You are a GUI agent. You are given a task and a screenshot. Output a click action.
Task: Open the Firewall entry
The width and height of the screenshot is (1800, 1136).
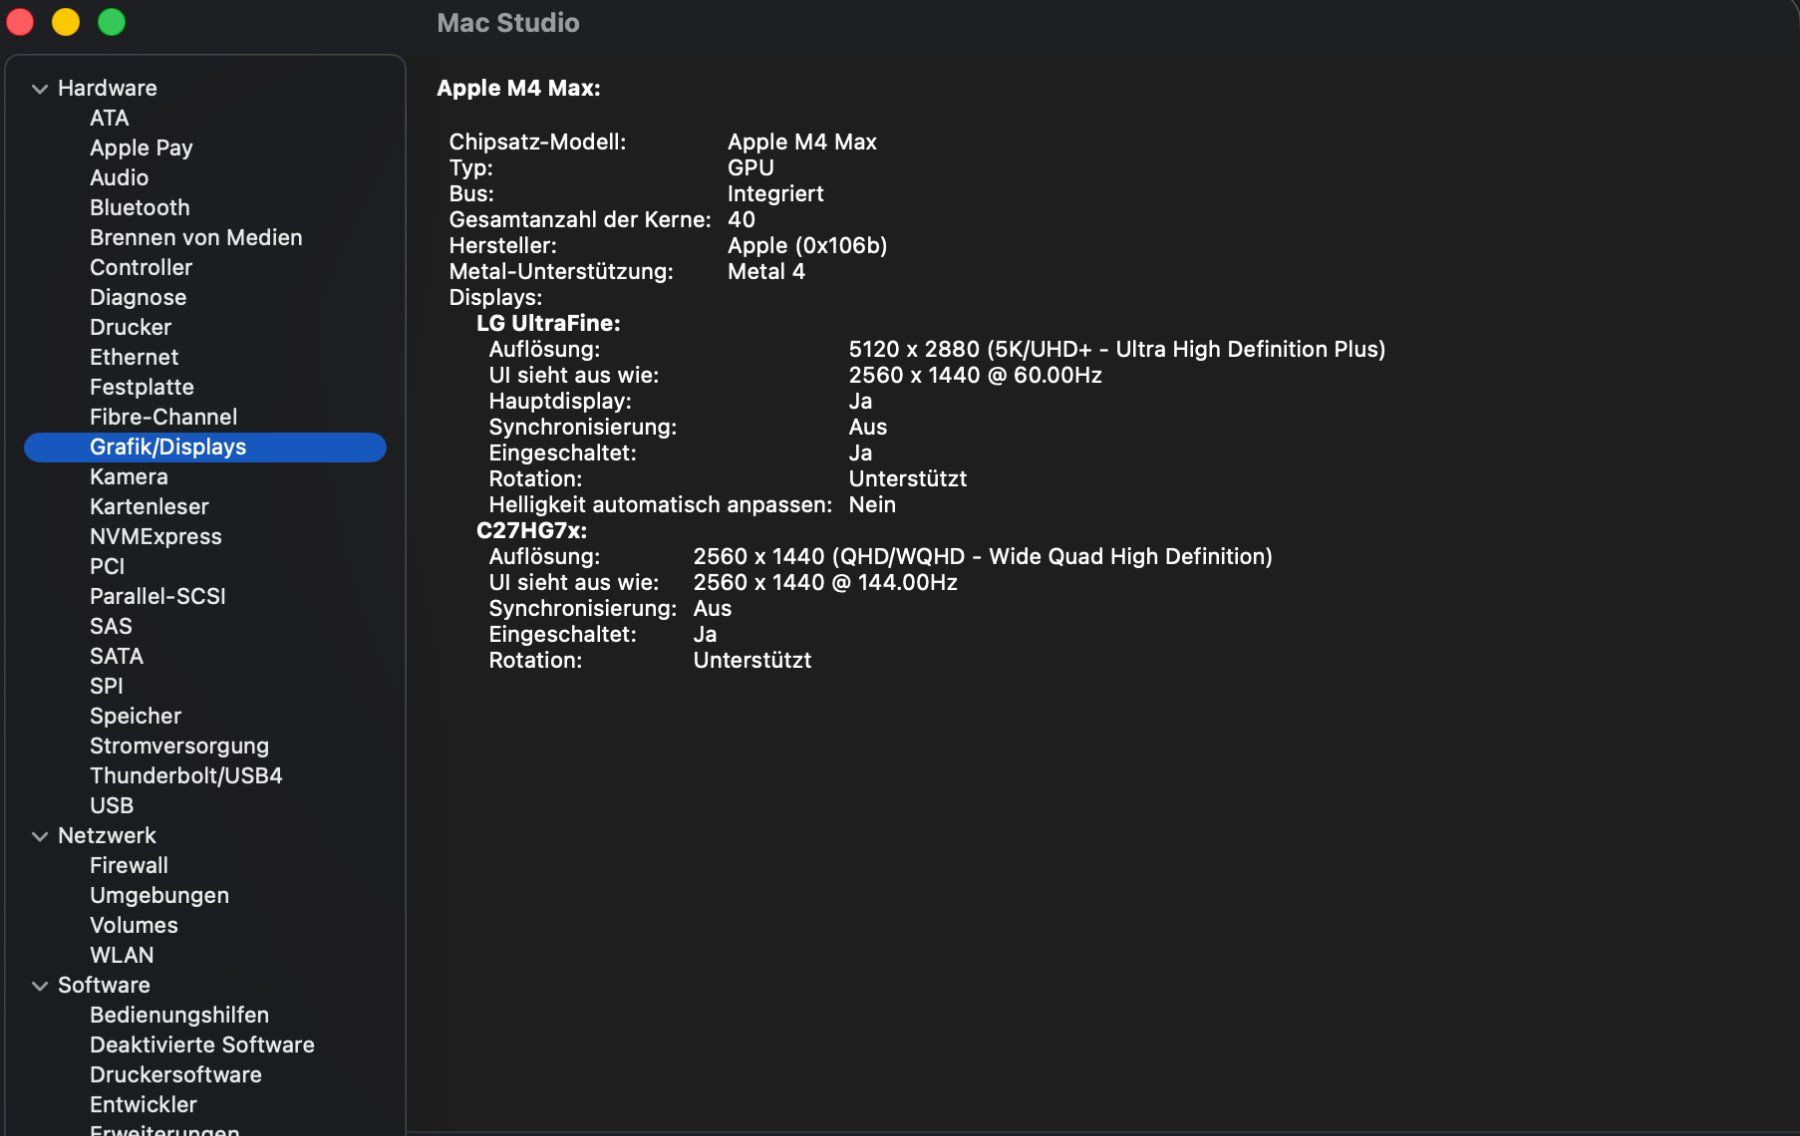[x=129, y=866]
